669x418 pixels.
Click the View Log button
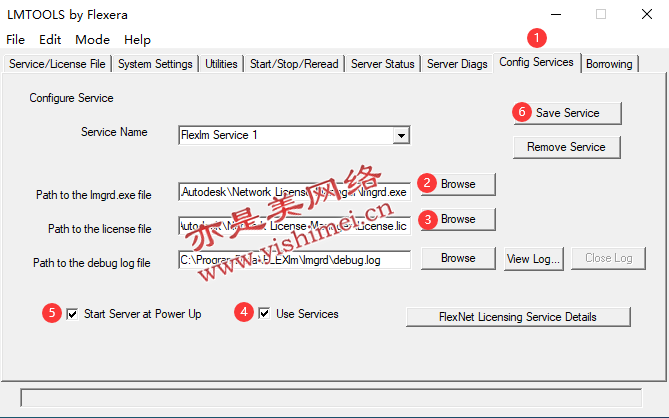tap(533, 258)
